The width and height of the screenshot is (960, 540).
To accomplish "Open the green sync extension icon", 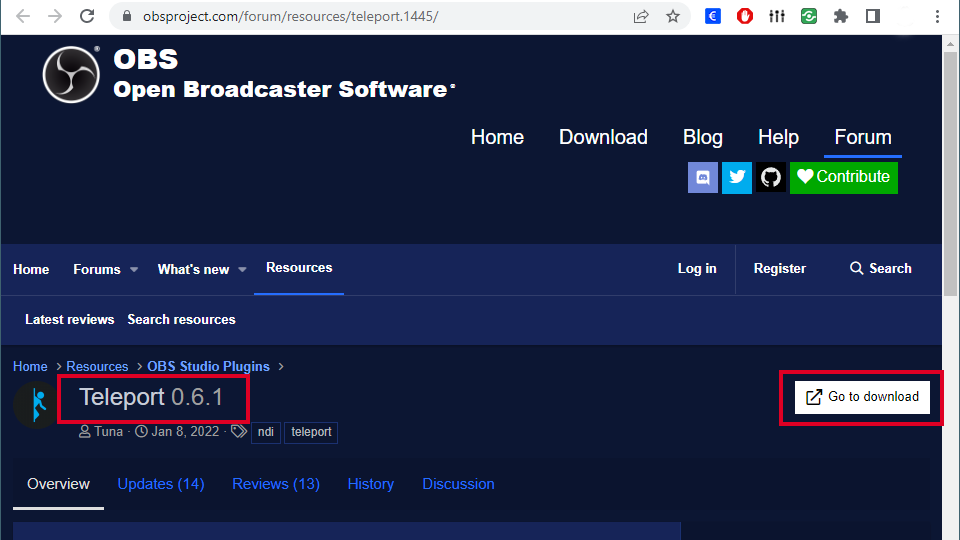I will tap(809, 17).
